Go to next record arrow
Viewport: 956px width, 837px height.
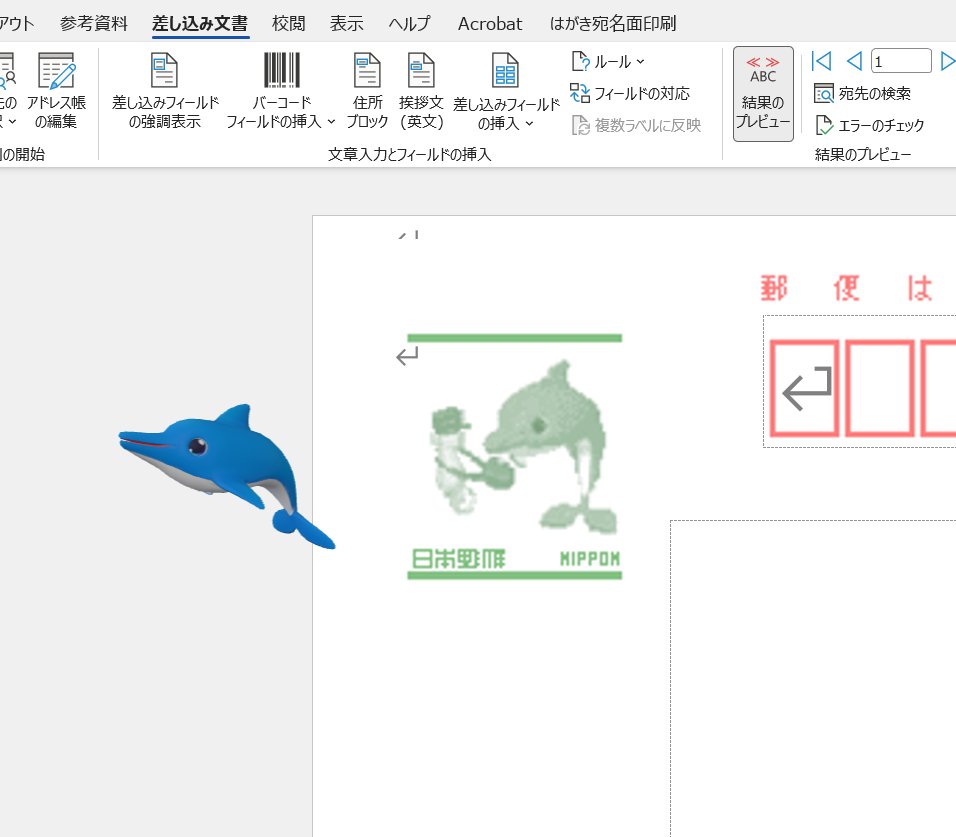coord(947,61)
